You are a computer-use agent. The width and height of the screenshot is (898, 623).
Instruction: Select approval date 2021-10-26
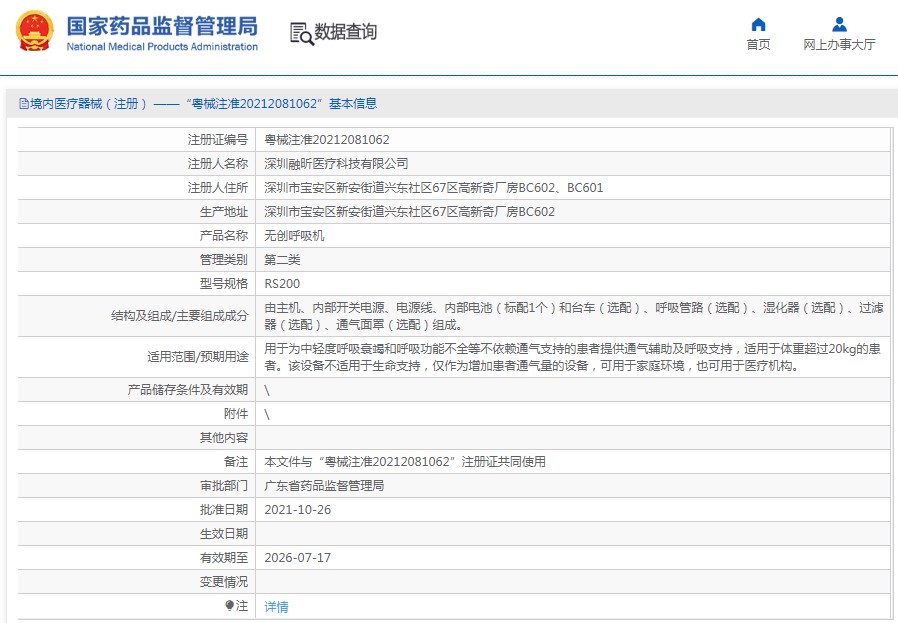click(x=297, y=510)
